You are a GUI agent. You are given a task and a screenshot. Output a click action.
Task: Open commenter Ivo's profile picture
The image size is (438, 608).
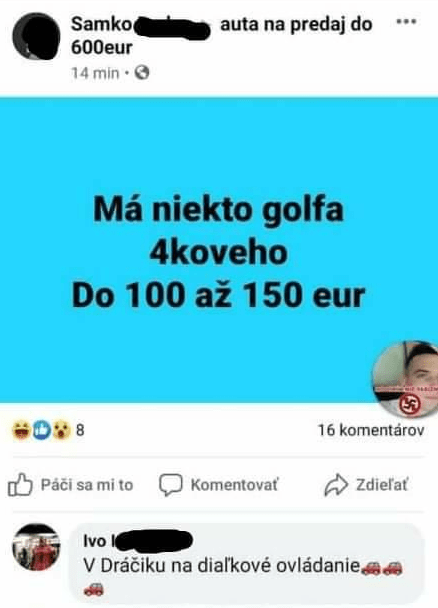36,547
